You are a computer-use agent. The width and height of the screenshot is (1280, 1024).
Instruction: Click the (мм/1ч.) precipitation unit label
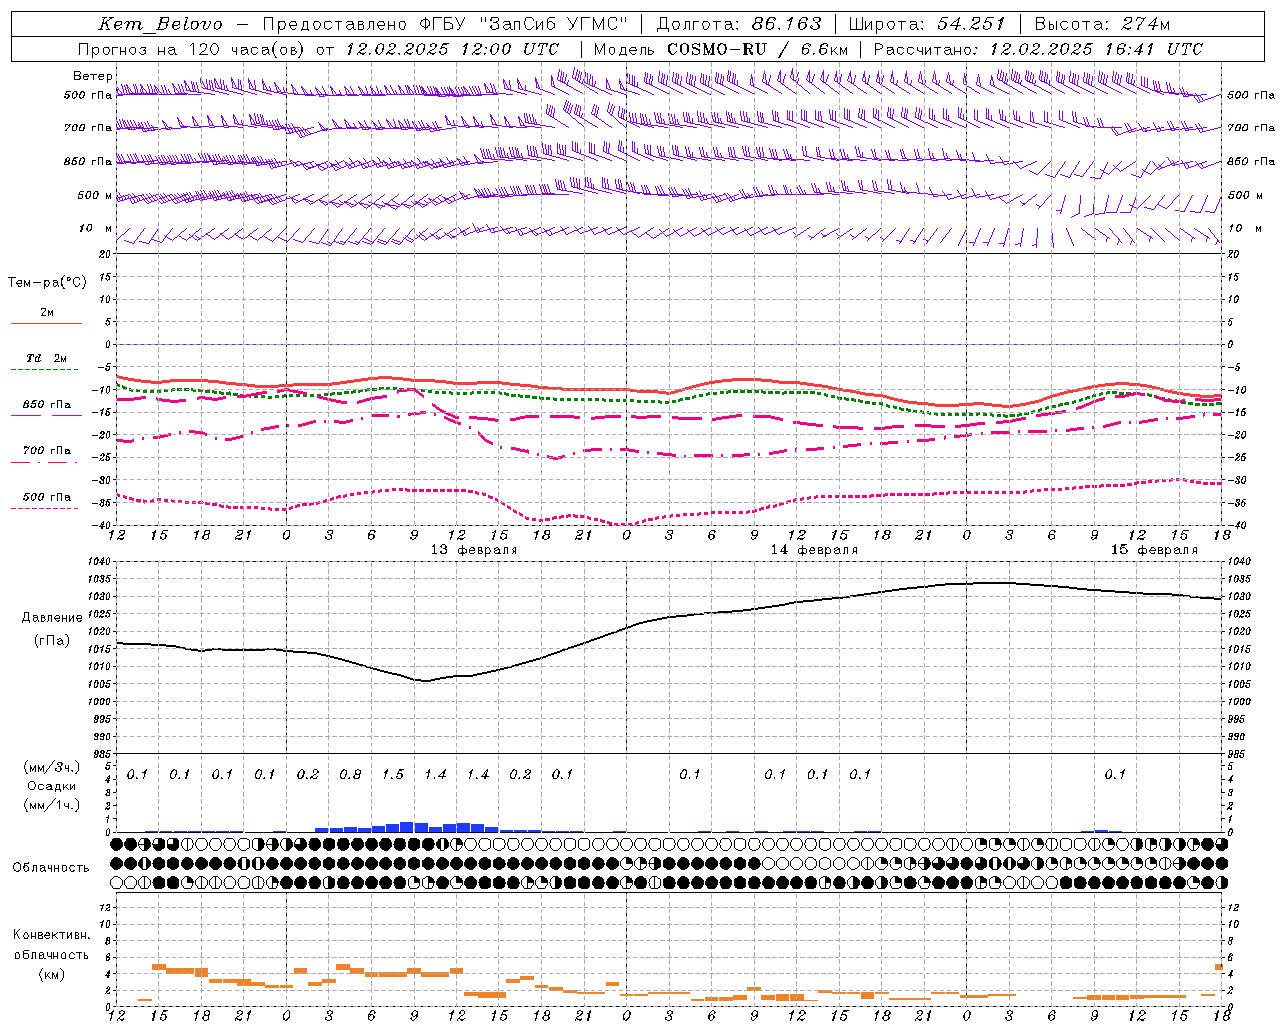point(51,805)
